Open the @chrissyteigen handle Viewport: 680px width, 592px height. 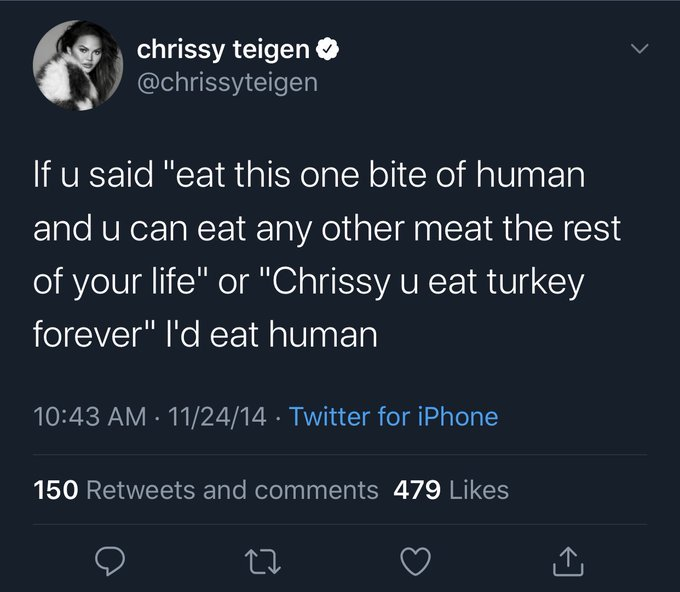click(x=226, y=82)
